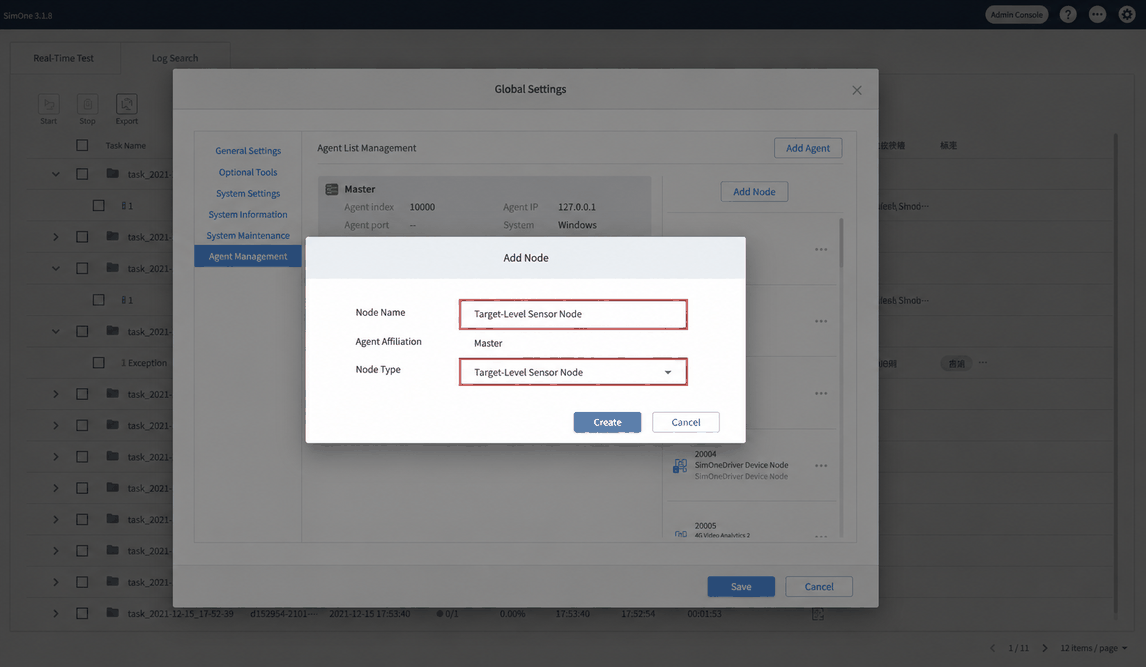Click the Agent index value 10000
The height and width of the screenshot is (667, 1146).
[422, 207]
